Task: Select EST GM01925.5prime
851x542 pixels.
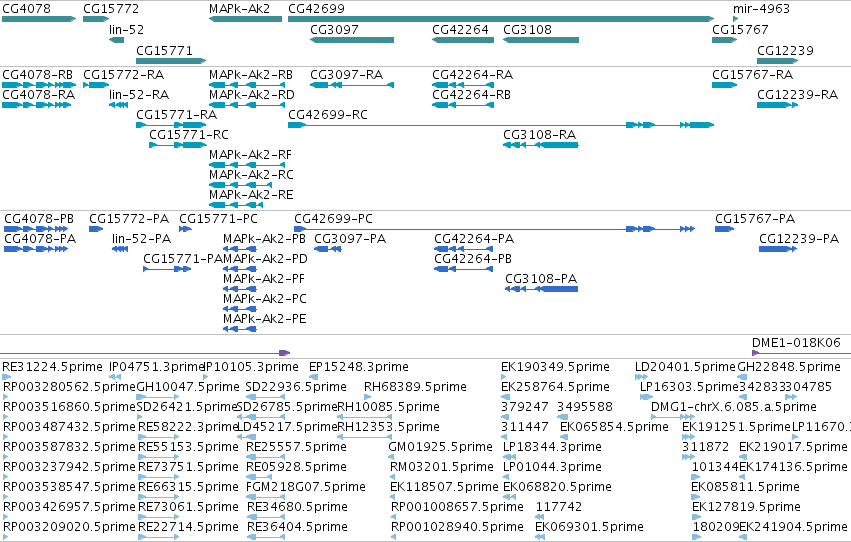Action: pos(440,448)
